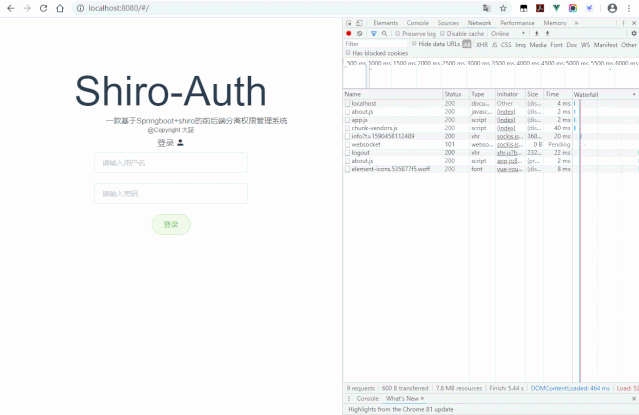
Task: Toggle the device toolbar icon in DevTools
Action: 360,23
